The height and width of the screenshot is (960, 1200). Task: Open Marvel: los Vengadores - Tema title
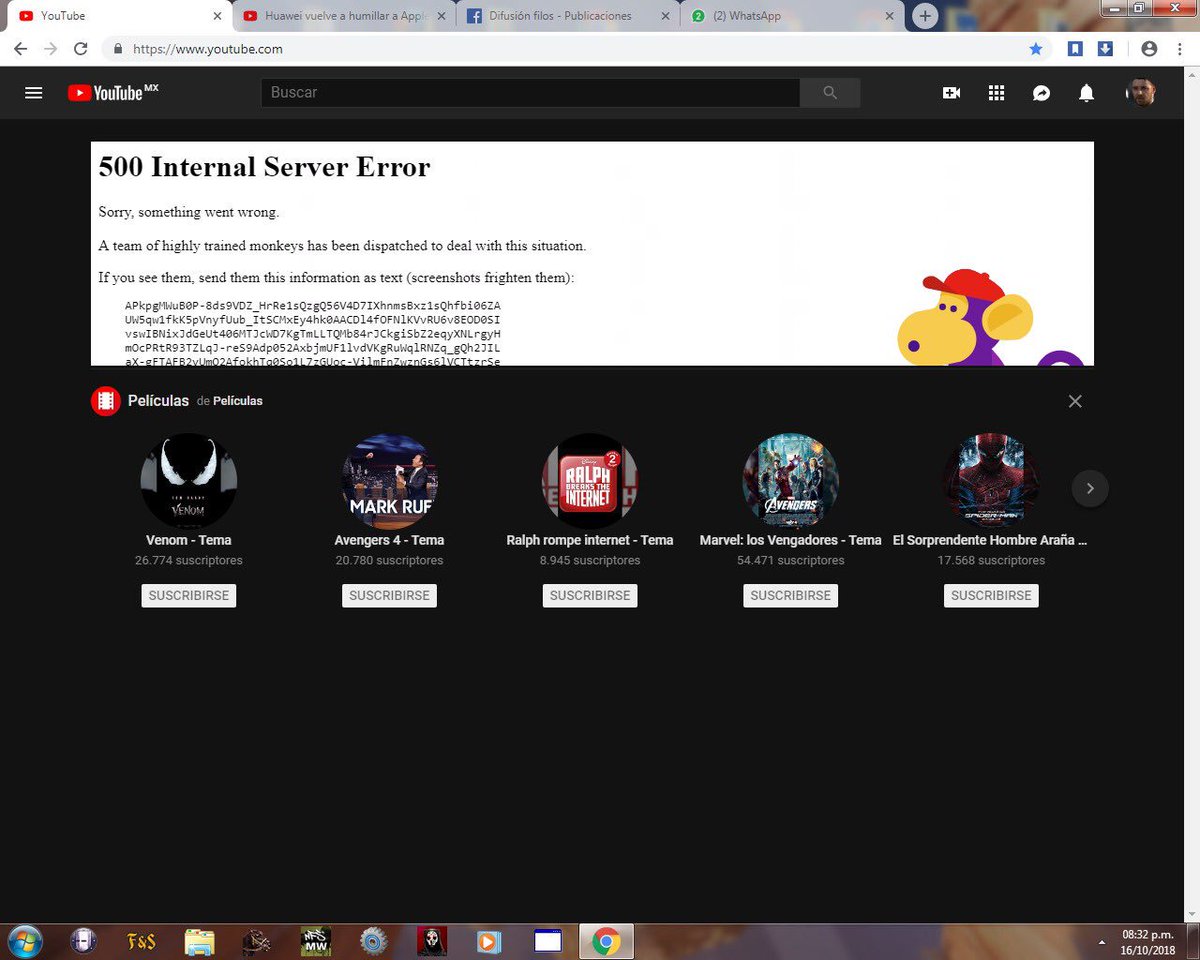pyautogui.click(x=790, y=540)
